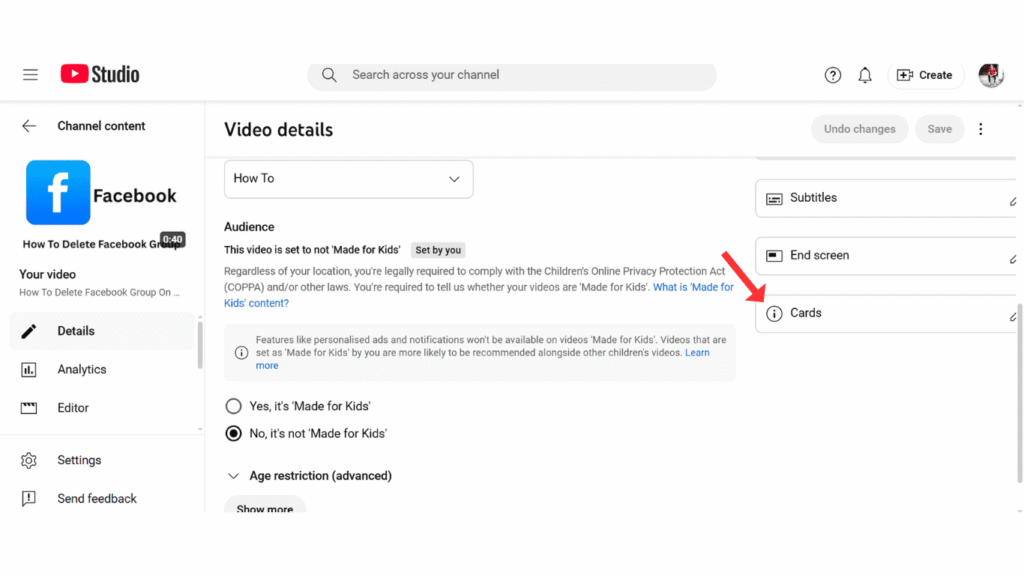1024x576 pixels.
Task: Open the Subtitles panel
Action: coord(888,199)
